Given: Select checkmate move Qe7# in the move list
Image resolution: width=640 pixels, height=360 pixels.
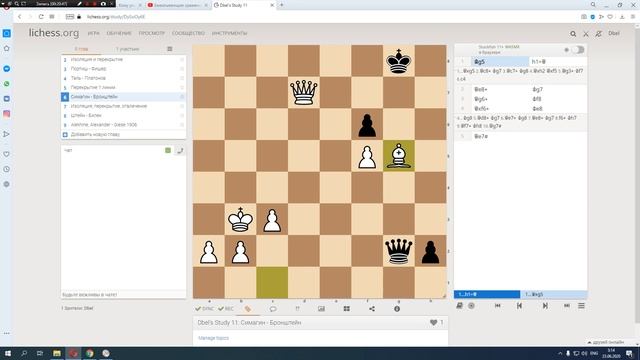Looking at the screenshot, I should 500,136.
